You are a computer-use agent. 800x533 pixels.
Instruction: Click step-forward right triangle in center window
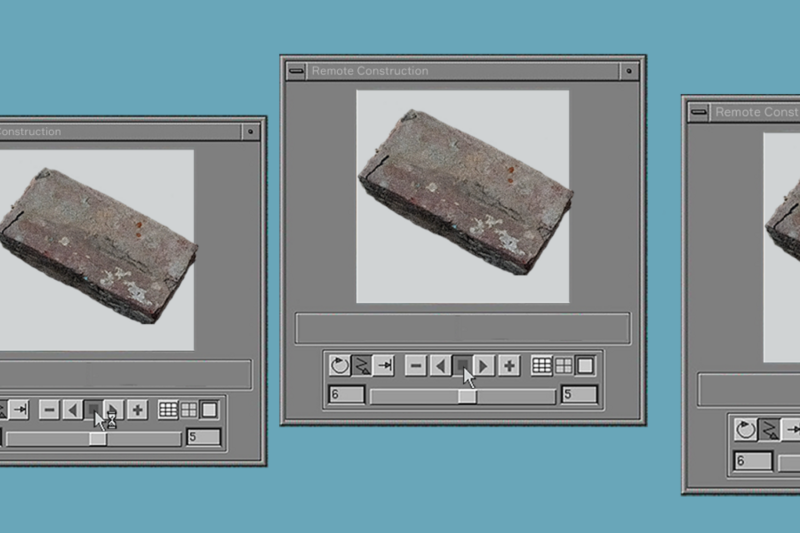point(485,365)
